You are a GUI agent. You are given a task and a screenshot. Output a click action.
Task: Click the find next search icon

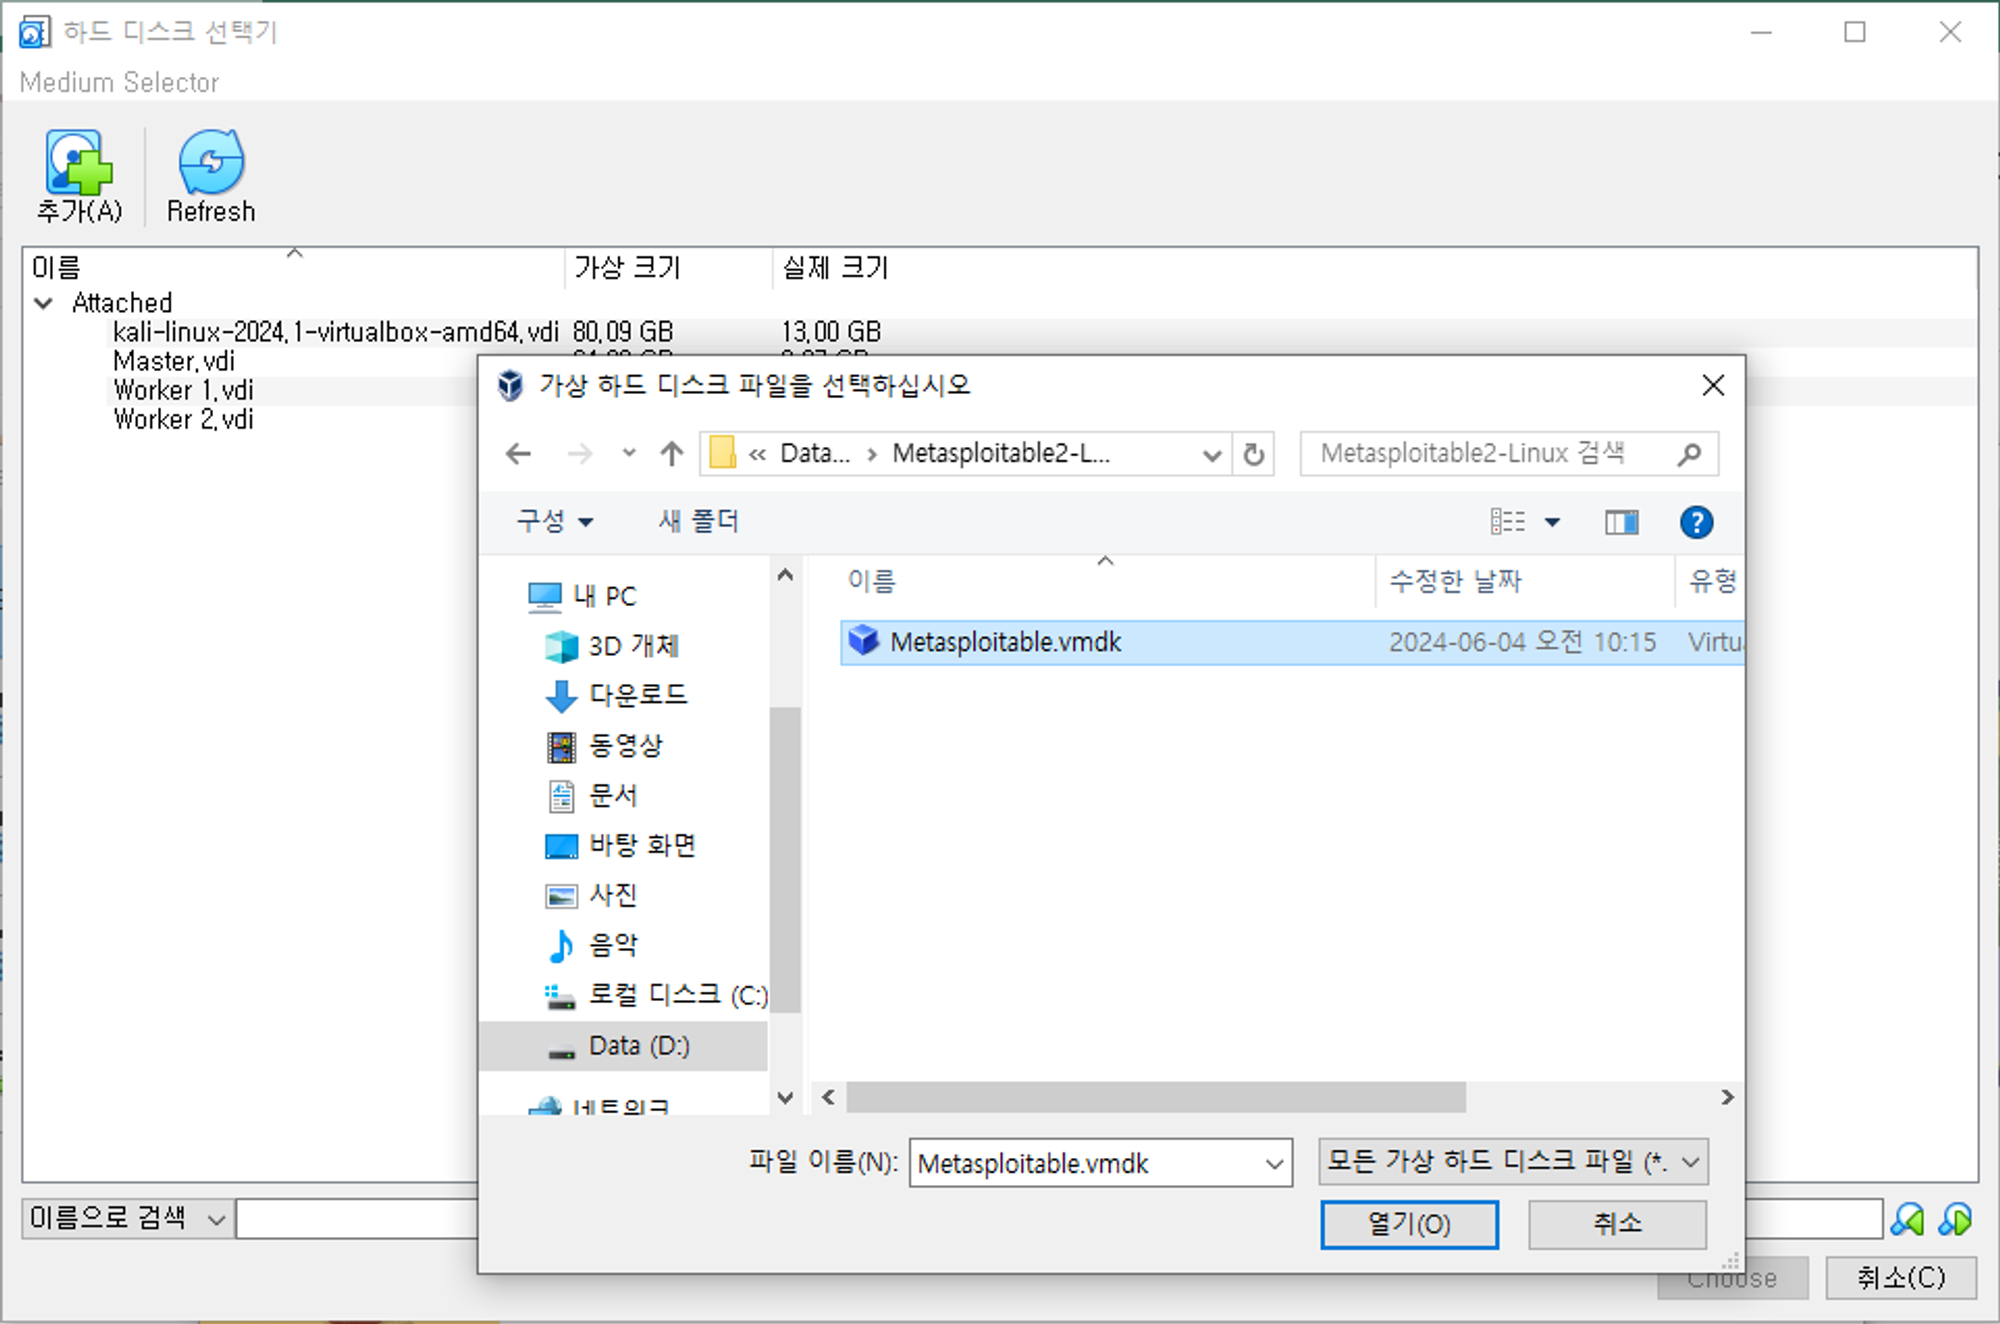[x=1955, y=1219]
